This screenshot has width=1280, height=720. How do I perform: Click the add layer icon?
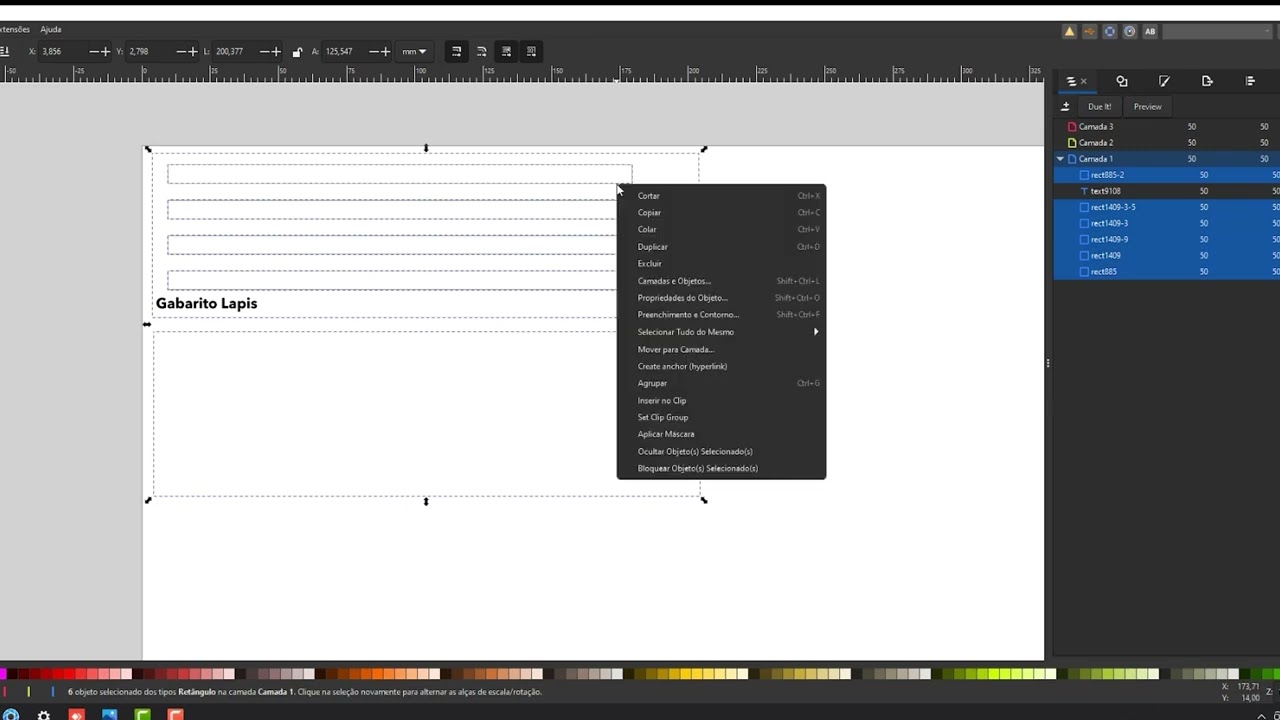[1065, 106]
